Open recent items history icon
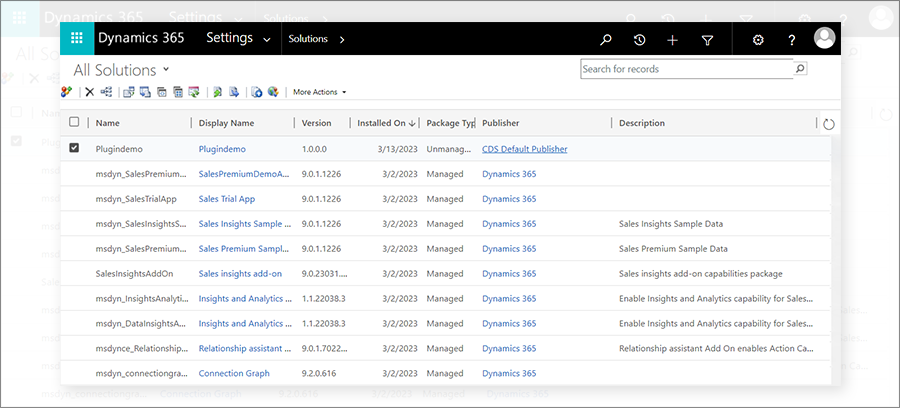The image size is (900, 408). 639,40
